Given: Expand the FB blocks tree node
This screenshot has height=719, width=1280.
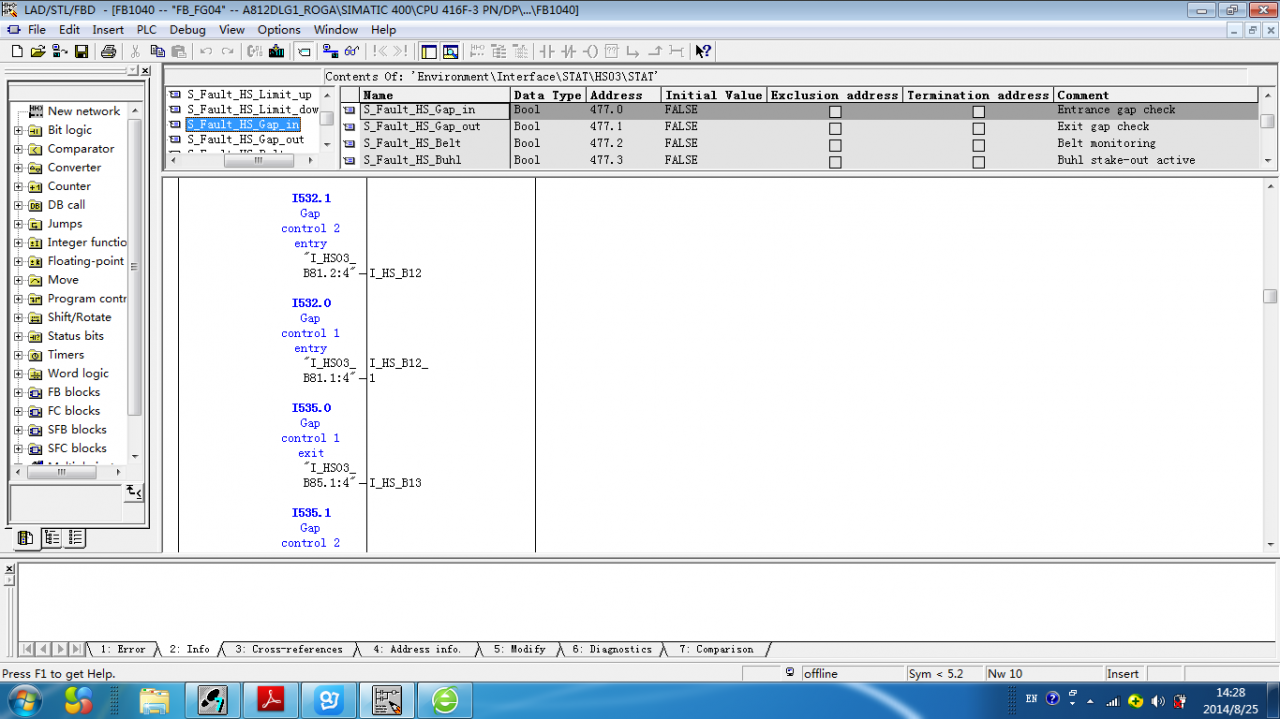Looking at the screenshot, I should [x=19, y=393].
